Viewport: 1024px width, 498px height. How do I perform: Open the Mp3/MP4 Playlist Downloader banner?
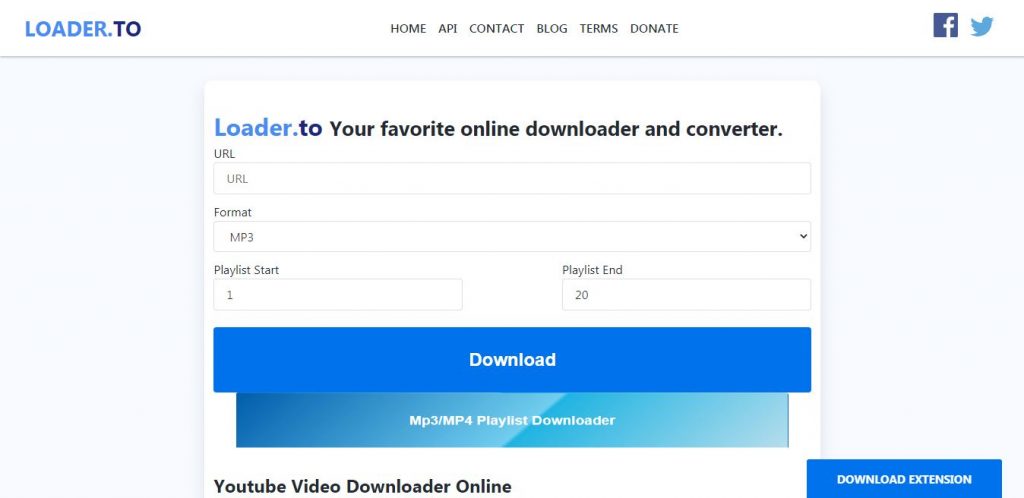pos(512,420)
